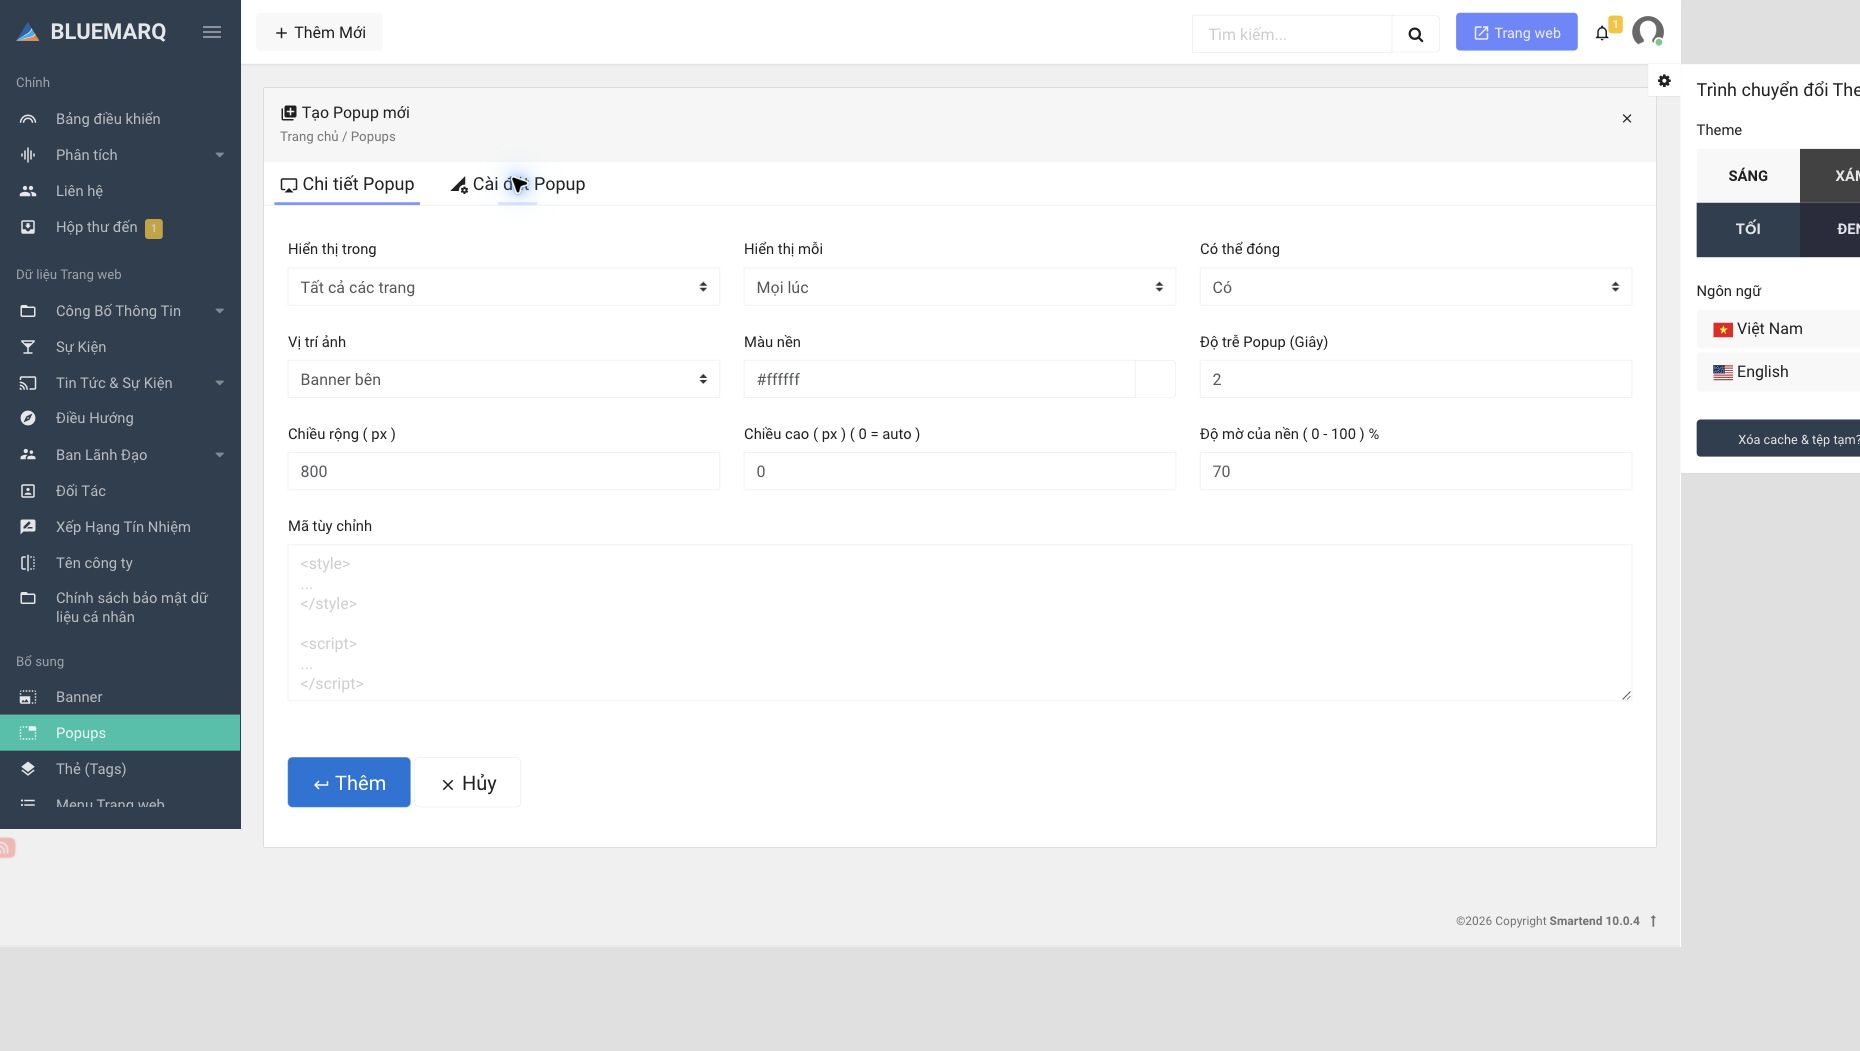Viewport: 1860px width, 1051px height.
Task: Click the Xóa cache & tệp tạm button
Action: tap(1778, 439)
